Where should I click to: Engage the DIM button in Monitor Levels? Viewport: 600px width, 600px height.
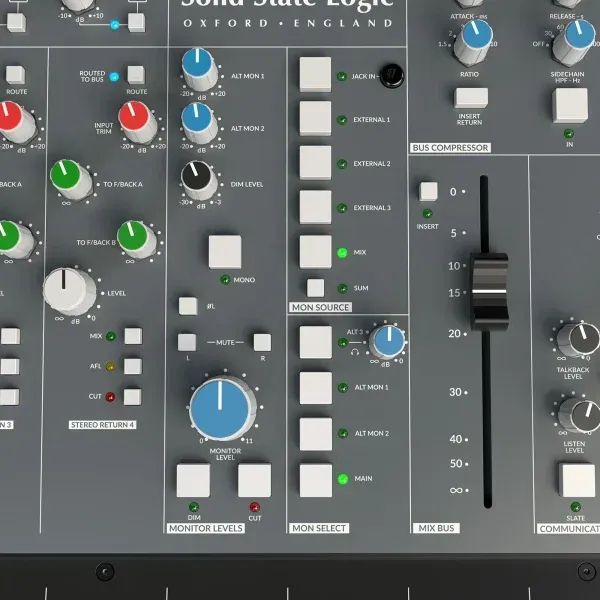[193, 480]
